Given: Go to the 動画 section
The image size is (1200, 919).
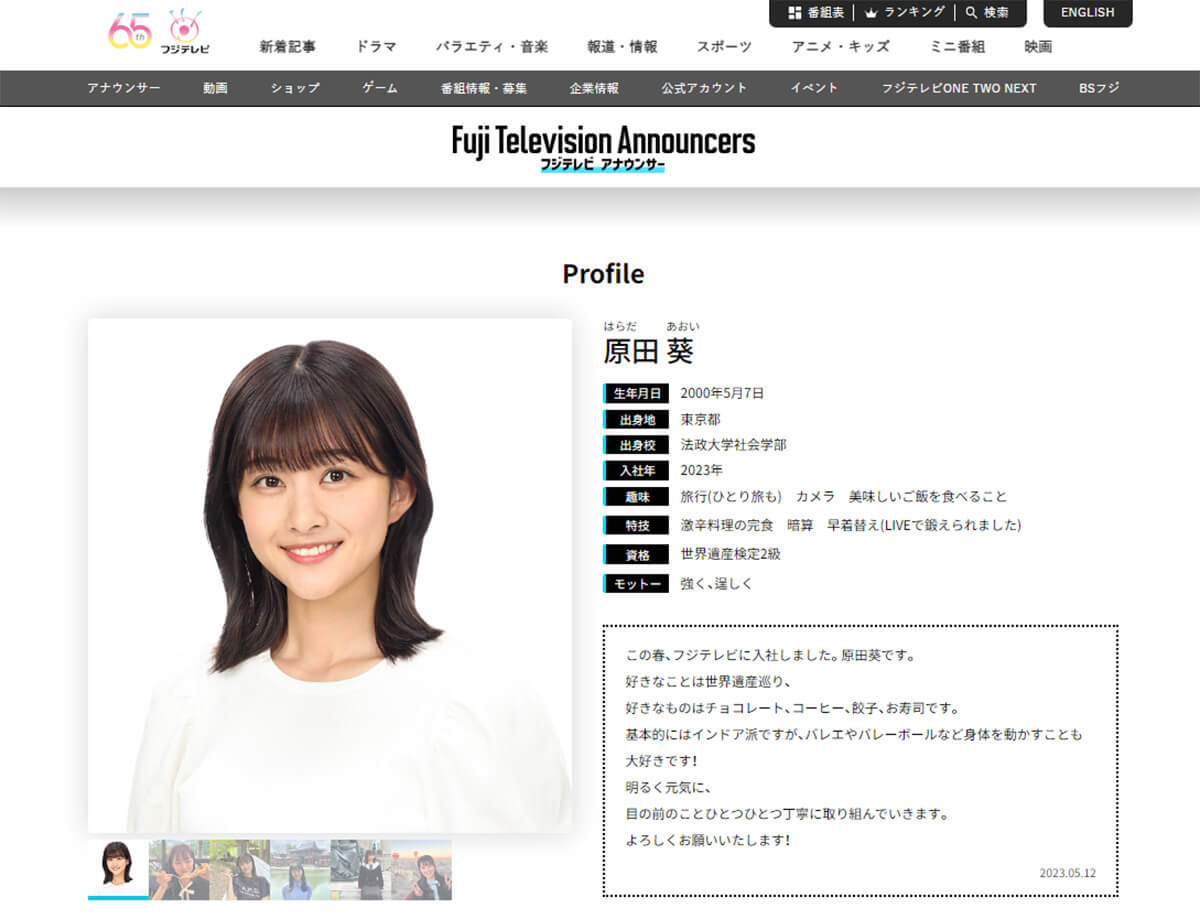Looking at the screenshot, I should pos(215,88).
